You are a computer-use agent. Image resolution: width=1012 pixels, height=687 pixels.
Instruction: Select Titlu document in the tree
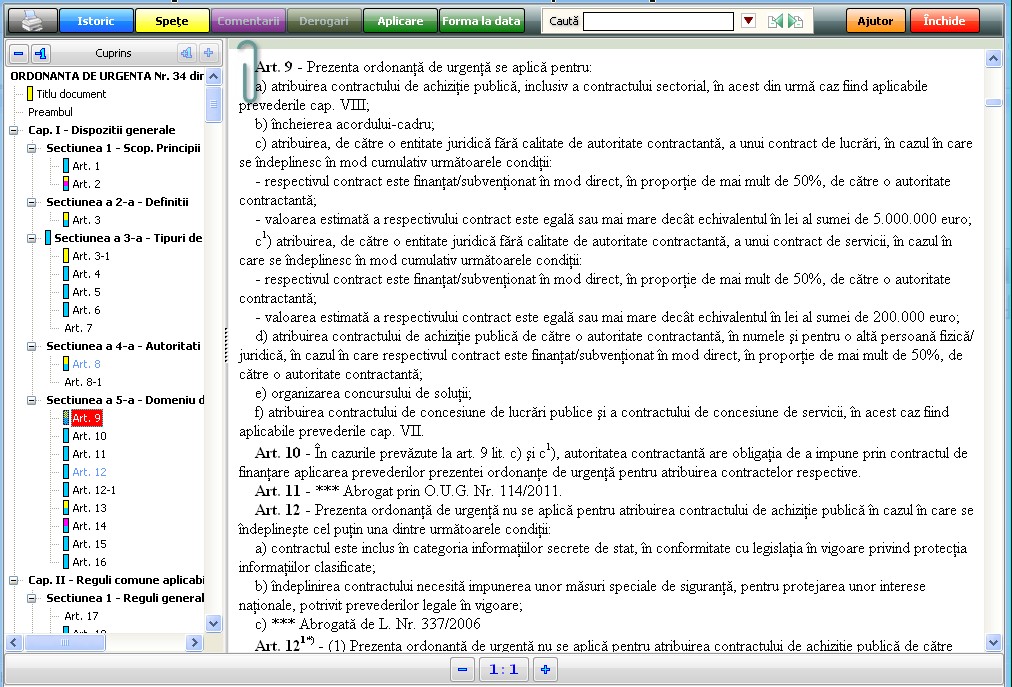71,94
